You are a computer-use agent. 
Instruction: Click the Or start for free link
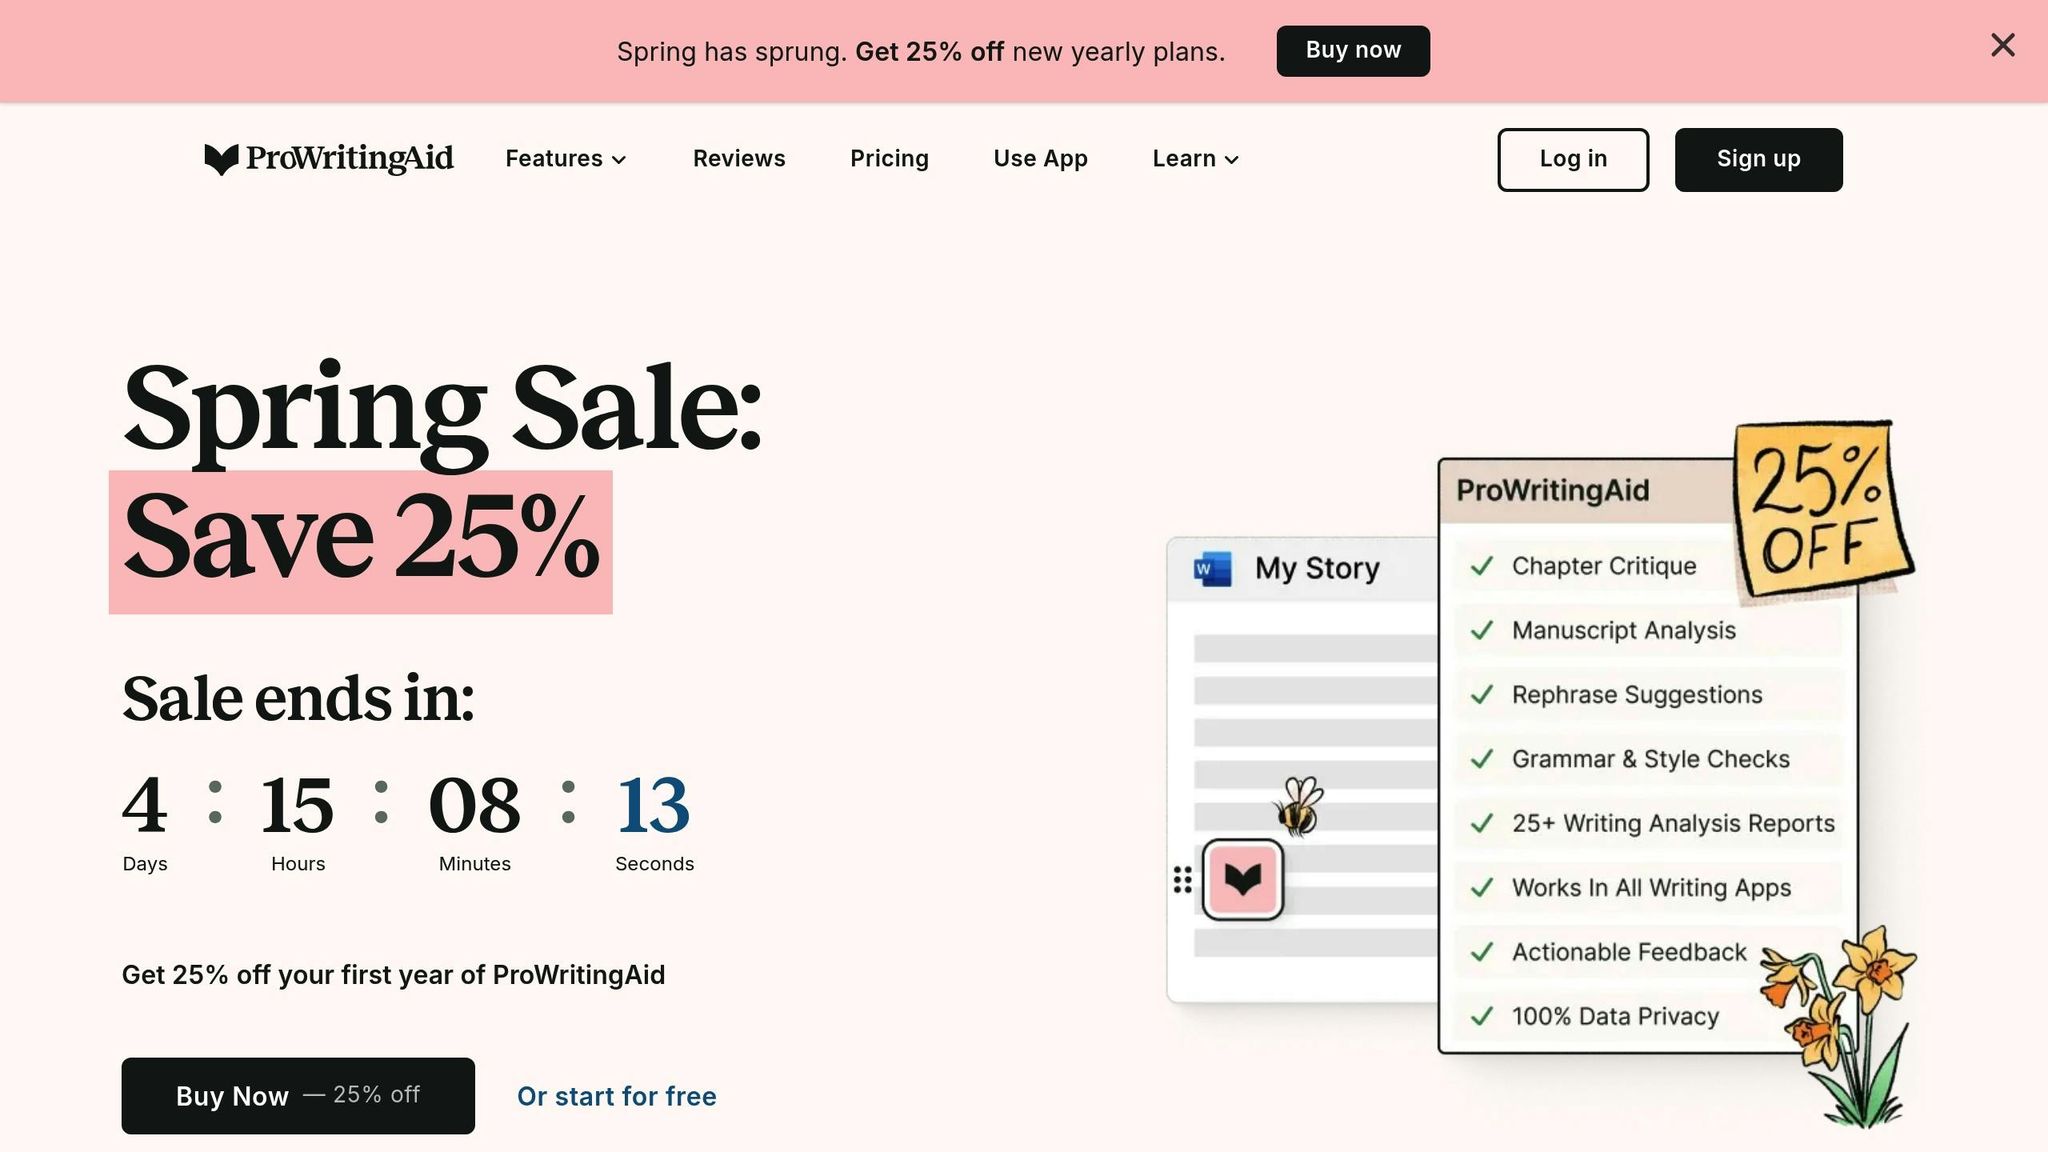pos(616,1096)
